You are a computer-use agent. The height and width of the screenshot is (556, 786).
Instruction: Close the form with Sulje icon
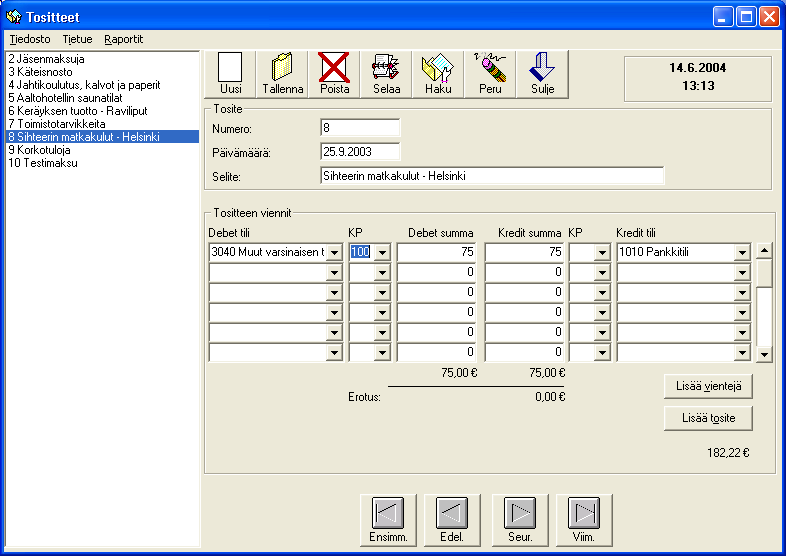click(x=542, y=74)
